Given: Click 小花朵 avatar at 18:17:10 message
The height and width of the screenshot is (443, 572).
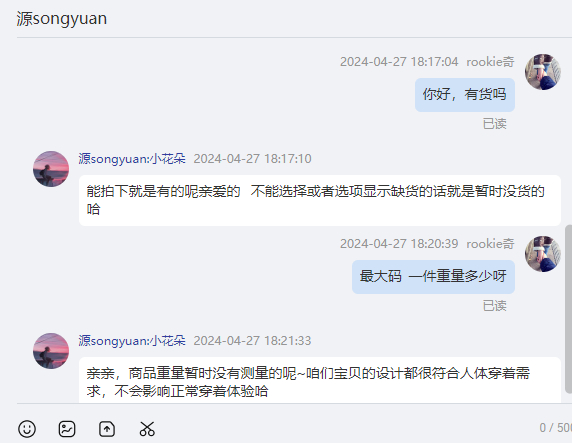Looking at the screenshot, I should point(51,169).
